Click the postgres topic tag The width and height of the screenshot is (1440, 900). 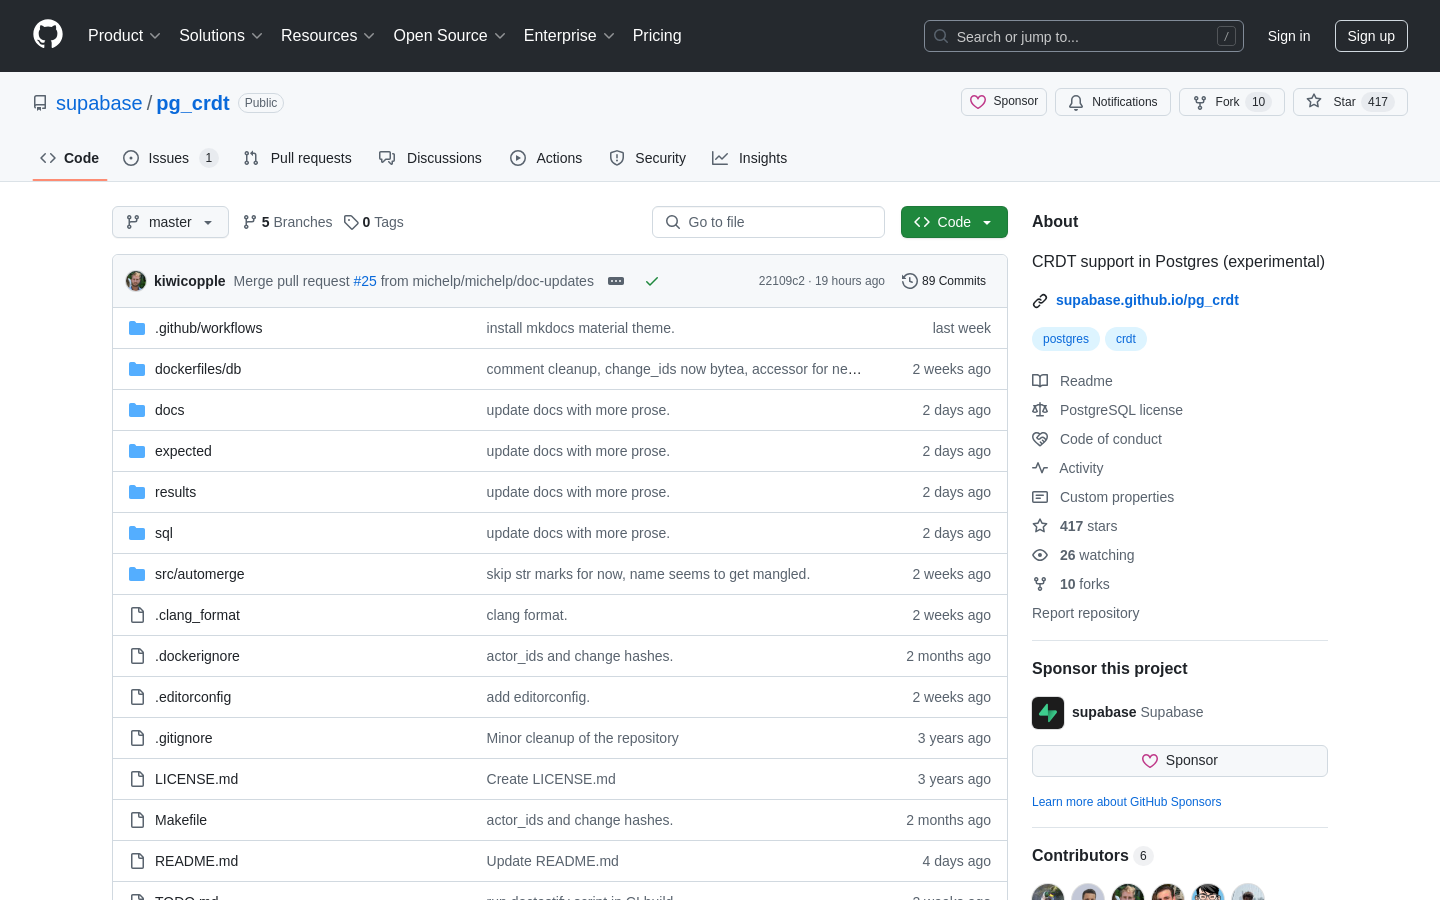[1066, 339]
